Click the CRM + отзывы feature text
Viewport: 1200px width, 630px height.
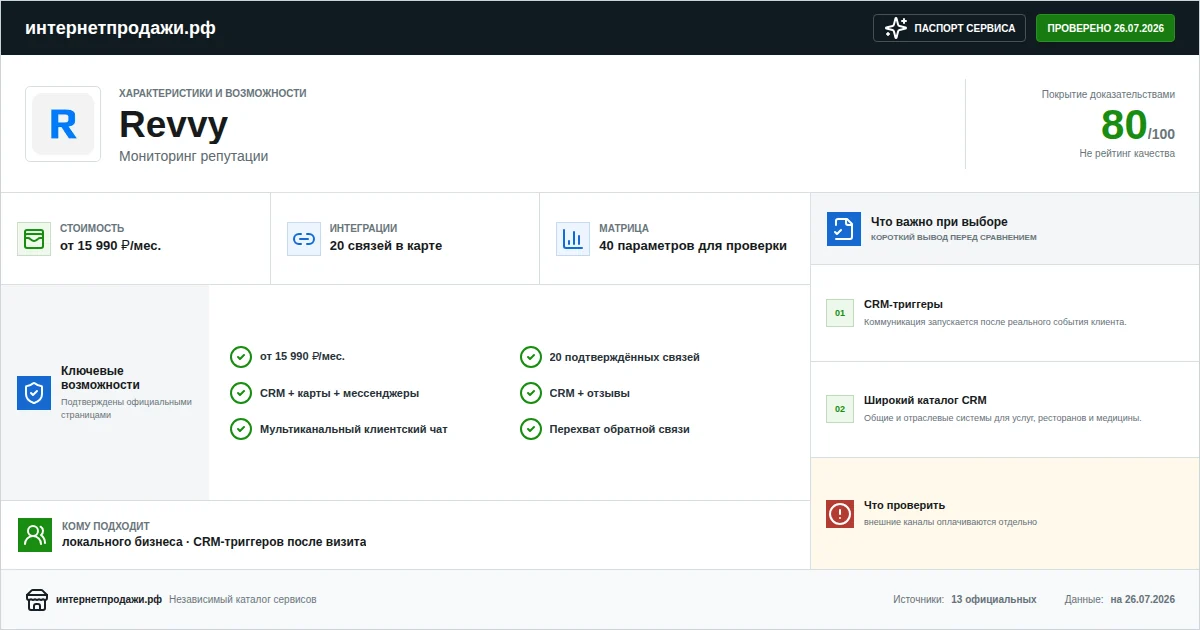[x=590, y=393]
